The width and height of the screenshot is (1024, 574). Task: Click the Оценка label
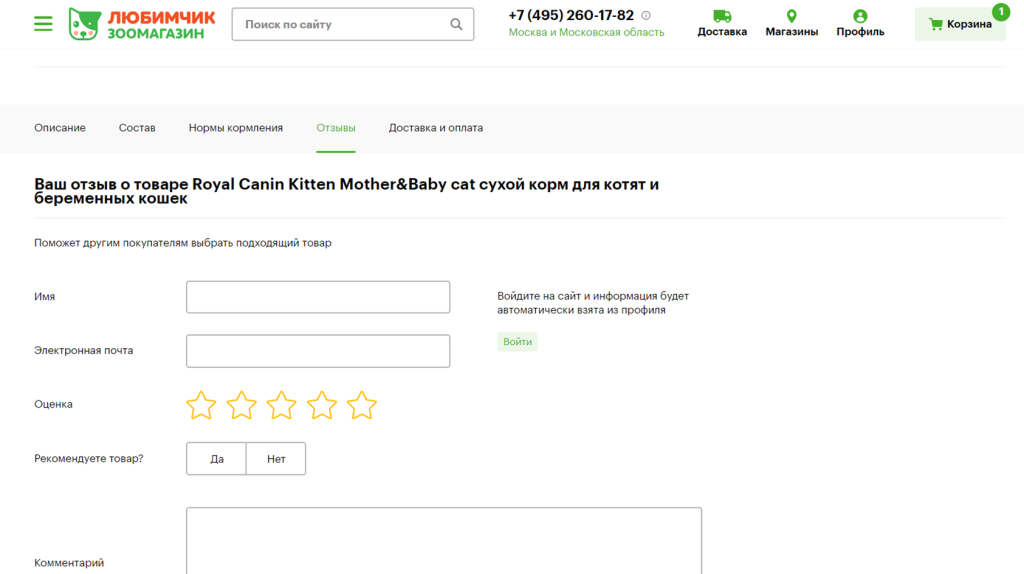coord(54,404)
